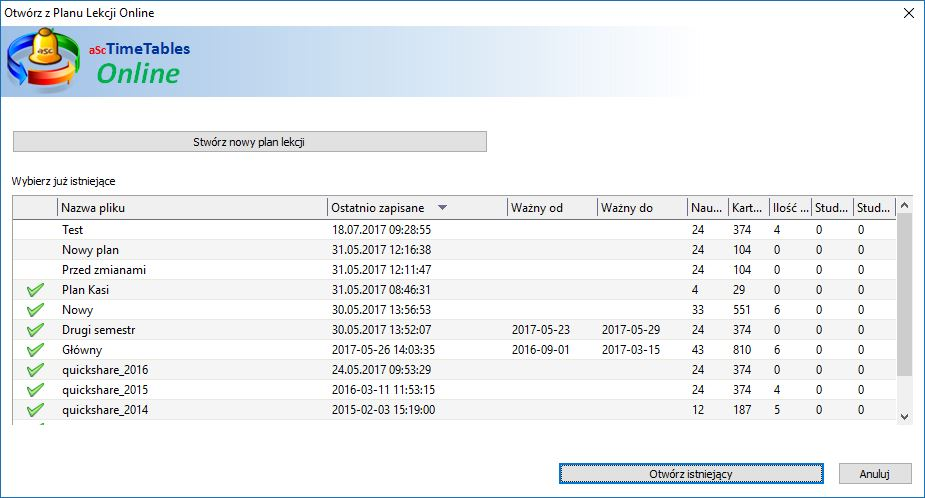Toggle sort arrow on Ostatnio zapisane column
925x498 pixels.
point(442,208)
